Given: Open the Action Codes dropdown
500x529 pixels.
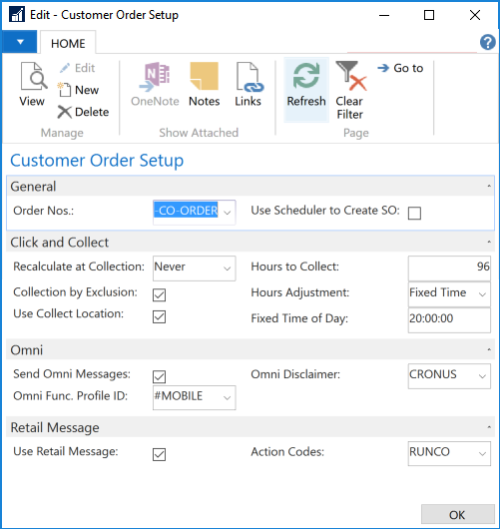Looking at the screenshot, I should [482, 454].
